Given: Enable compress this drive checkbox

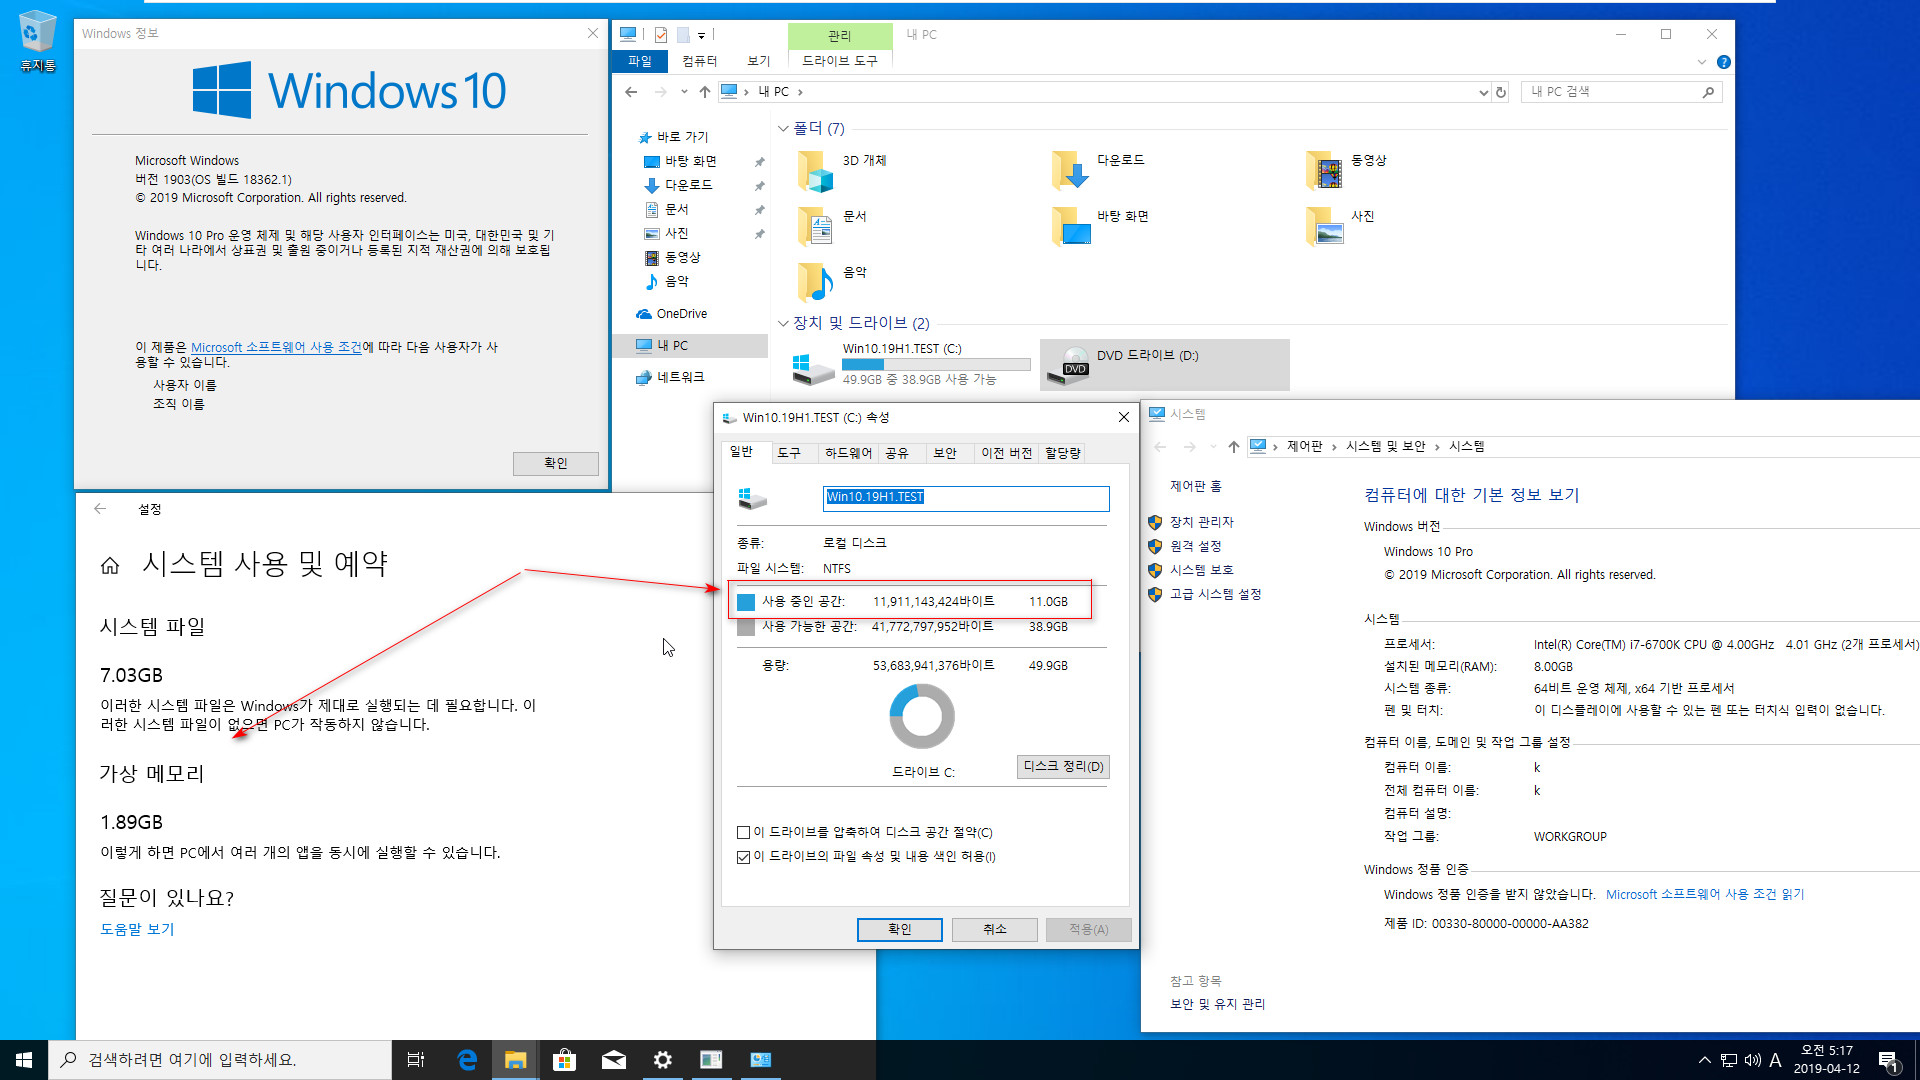Looking at the screenshot, I should tap(744, 833).
